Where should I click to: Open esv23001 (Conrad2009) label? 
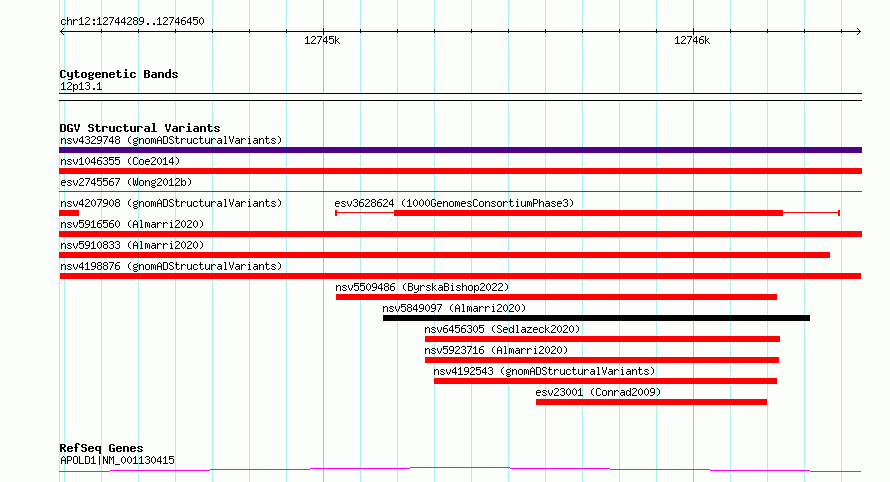pos(598,392)
